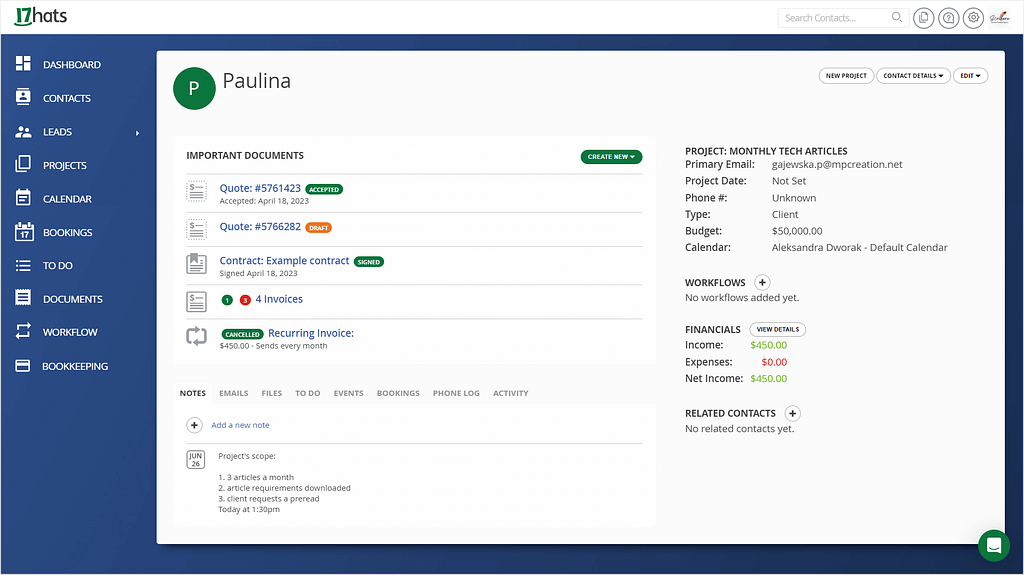Click the Signed status badge

(x=369, y=262)
